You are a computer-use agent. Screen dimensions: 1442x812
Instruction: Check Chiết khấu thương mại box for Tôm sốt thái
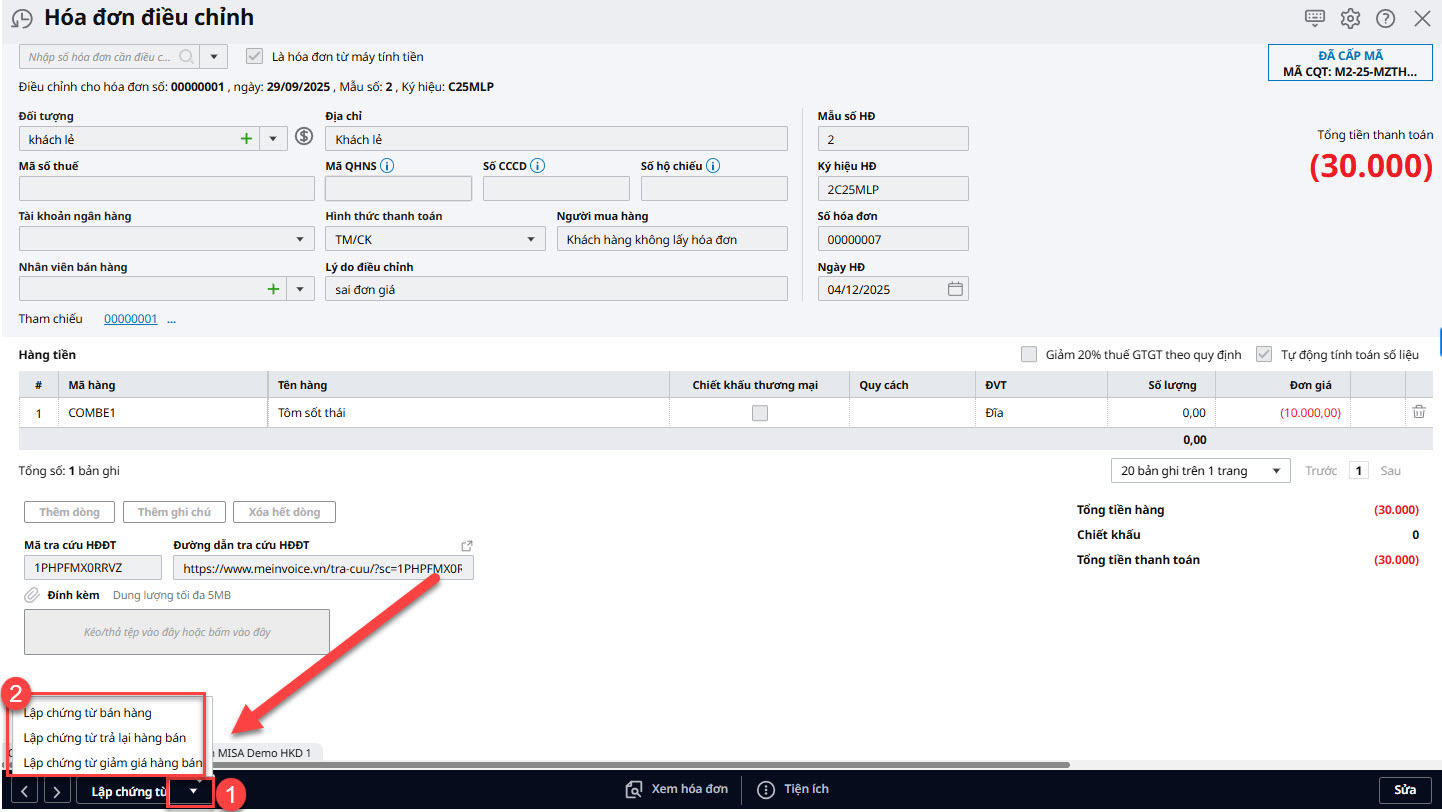pyautogui.click(x=760, y=413)
